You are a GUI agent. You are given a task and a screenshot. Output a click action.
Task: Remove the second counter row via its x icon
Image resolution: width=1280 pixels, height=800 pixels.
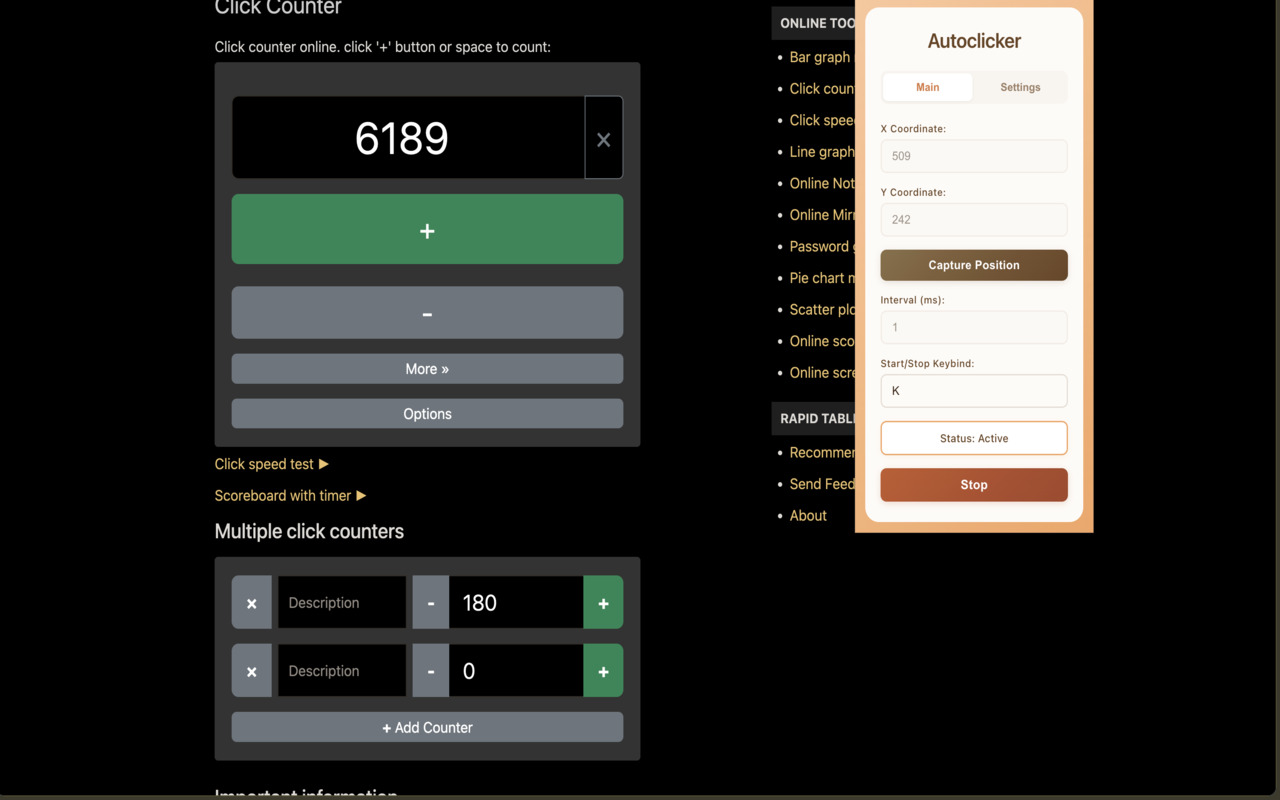pyautogui.click(x=251, y=670)
